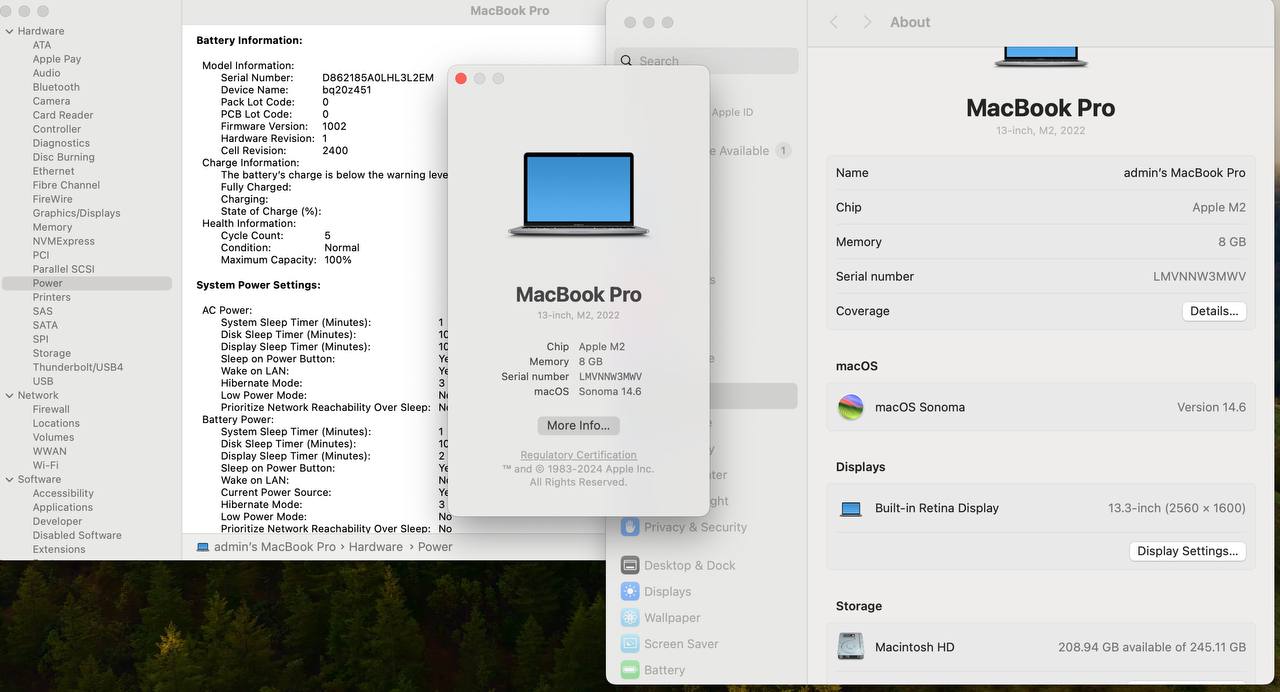
Task: Select Disabled Software under Software
Action: (77, 535)
